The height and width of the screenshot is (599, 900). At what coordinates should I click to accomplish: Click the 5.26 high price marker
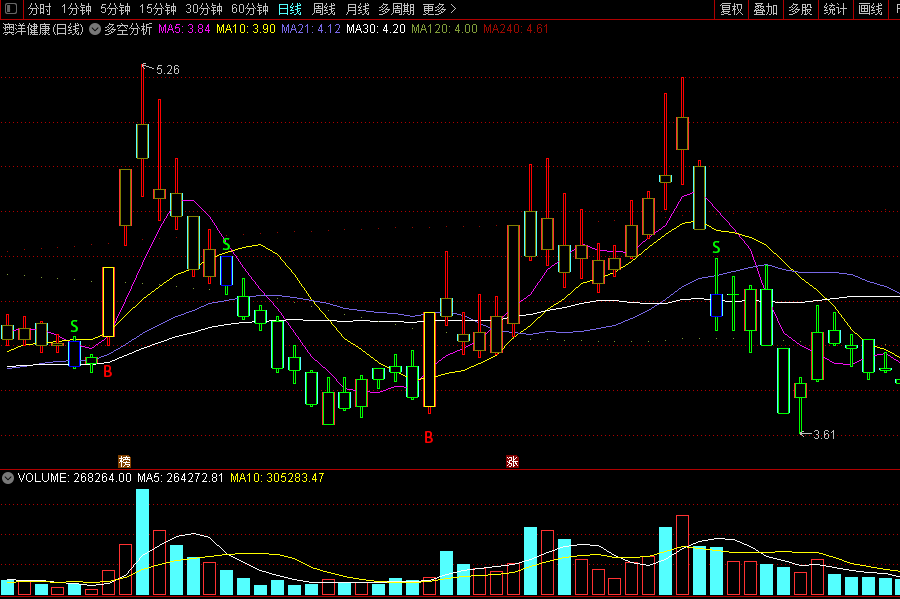(168, 70)
